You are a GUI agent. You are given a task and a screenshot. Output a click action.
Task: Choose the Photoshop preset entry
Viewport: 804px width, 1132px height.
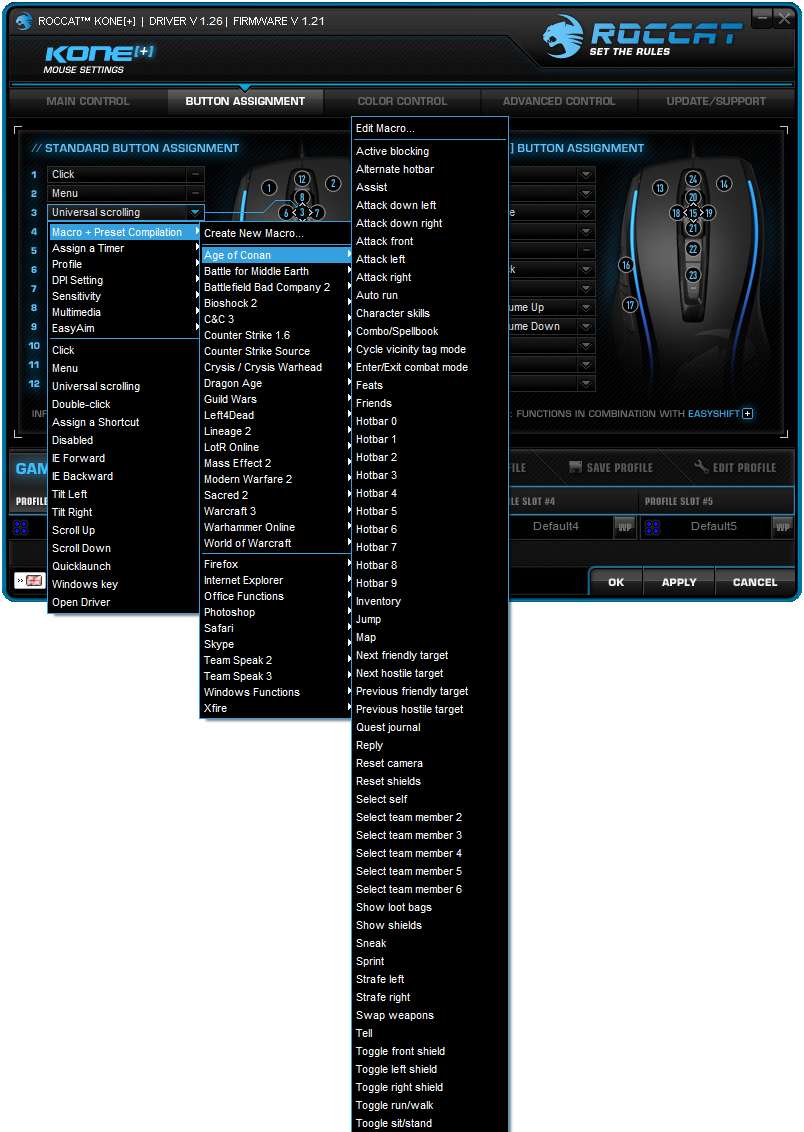276,612
